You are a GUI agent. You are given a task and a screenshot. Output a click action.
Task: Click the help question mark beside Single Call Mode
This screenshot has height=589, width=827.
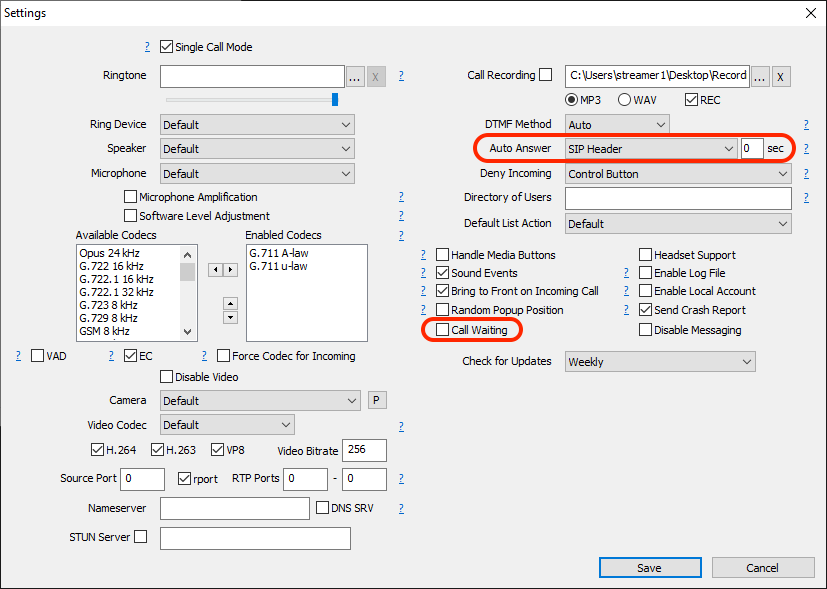148,47
